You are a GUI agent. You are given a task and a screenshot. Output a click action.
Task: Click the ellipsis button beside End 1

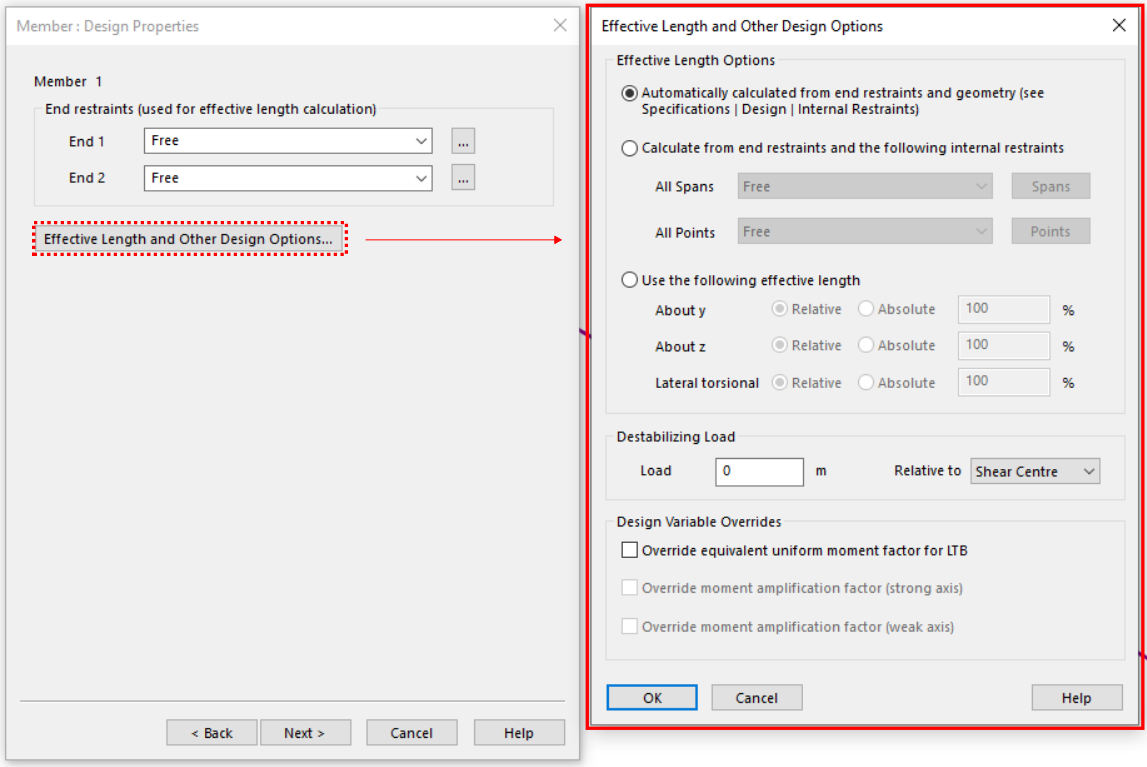pos(462,142)
